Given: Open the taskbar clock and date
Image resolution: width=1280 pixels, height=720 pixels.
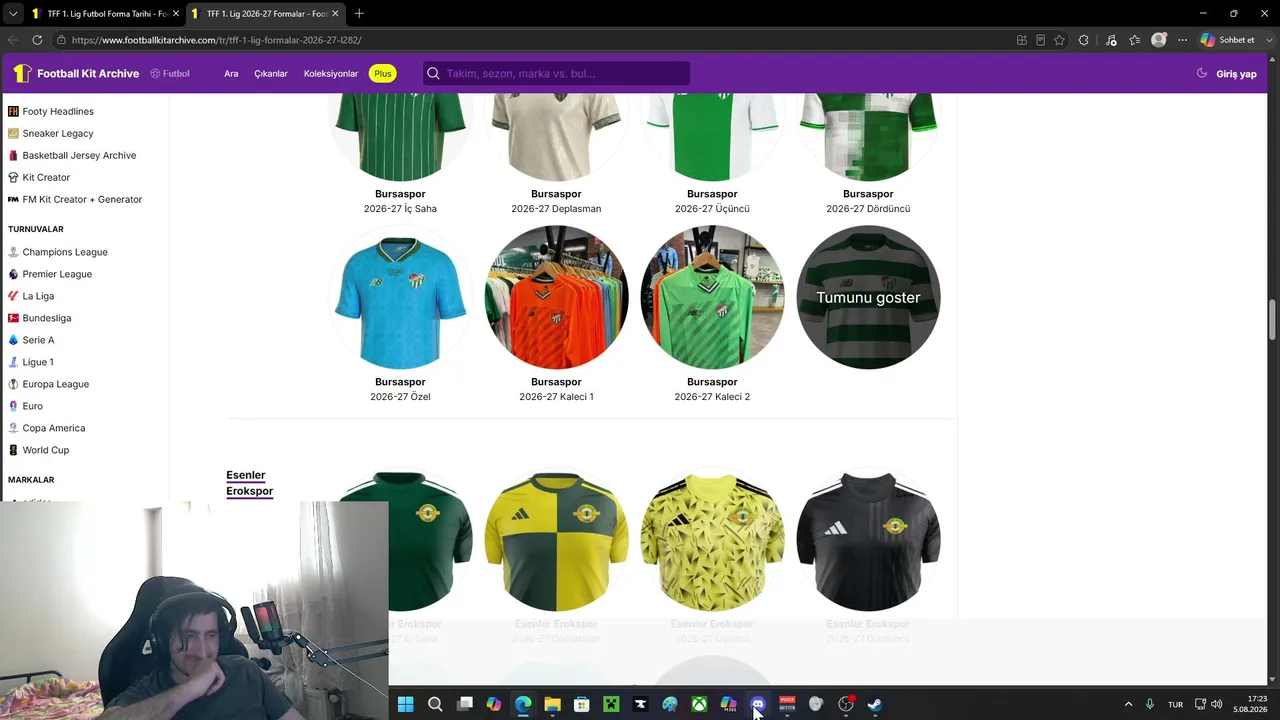Looking at the screenshot, I should click(1249, 704).
